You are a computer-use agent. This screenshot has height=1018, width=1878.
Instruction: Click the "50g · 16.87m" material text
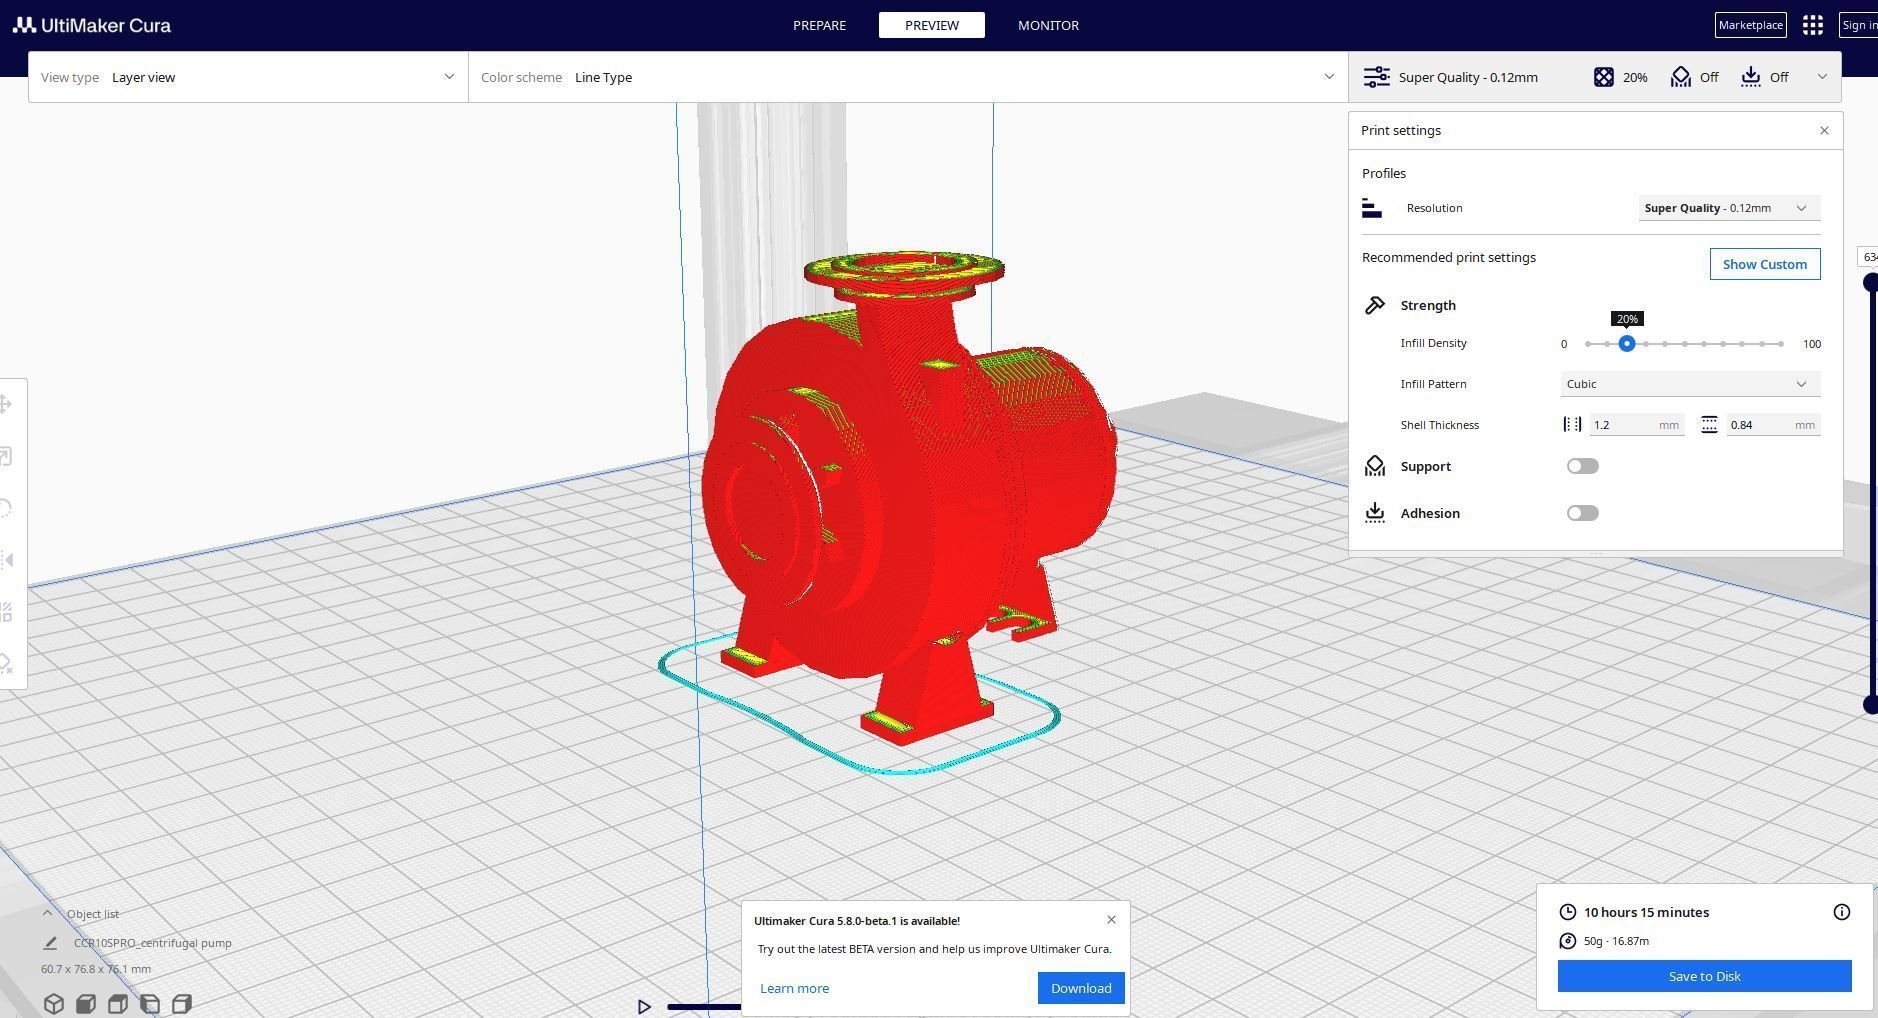pyautogui.click(x=1616, y=941)
